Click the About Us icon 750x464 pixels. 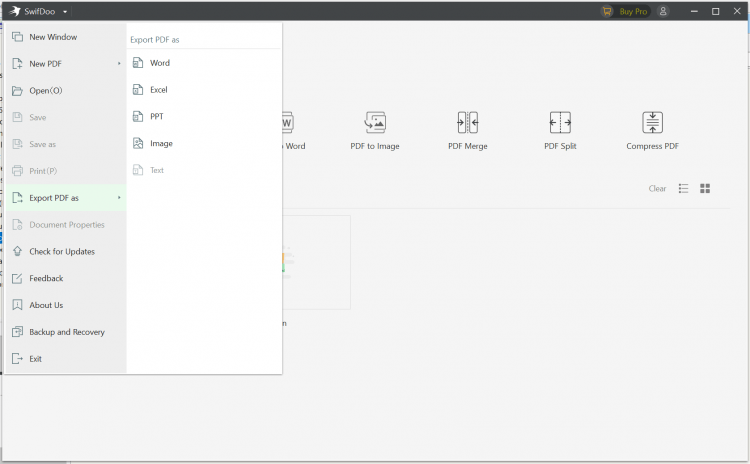(17, 305)
